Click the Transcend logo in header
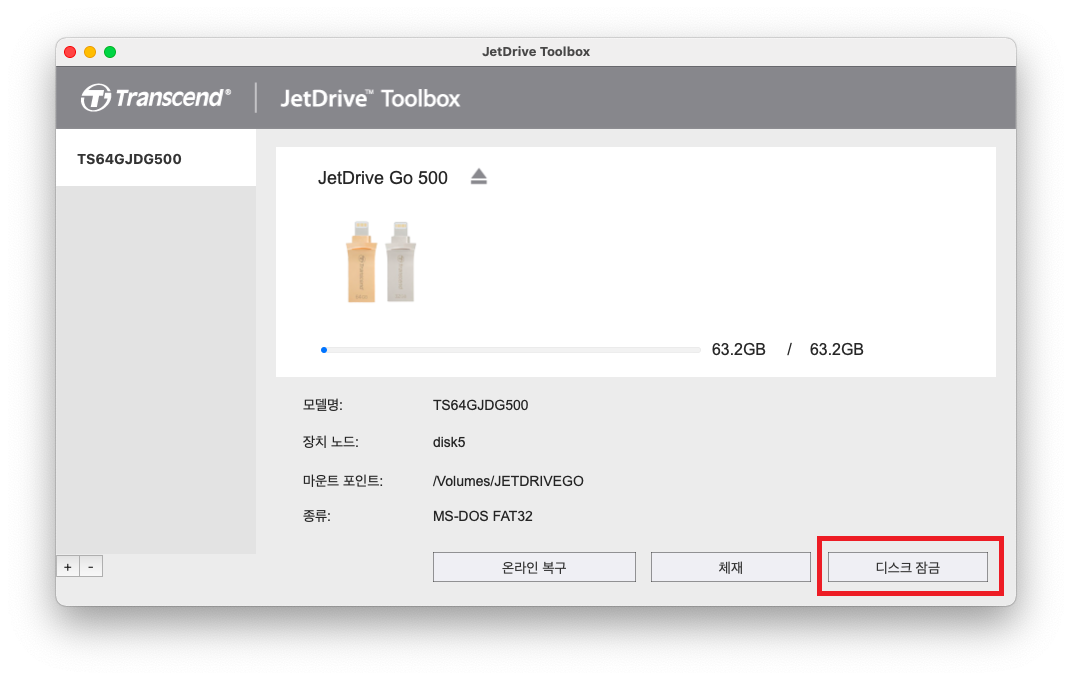The image size is (1072, 680). pyautogui.click(x=156, y=98)
